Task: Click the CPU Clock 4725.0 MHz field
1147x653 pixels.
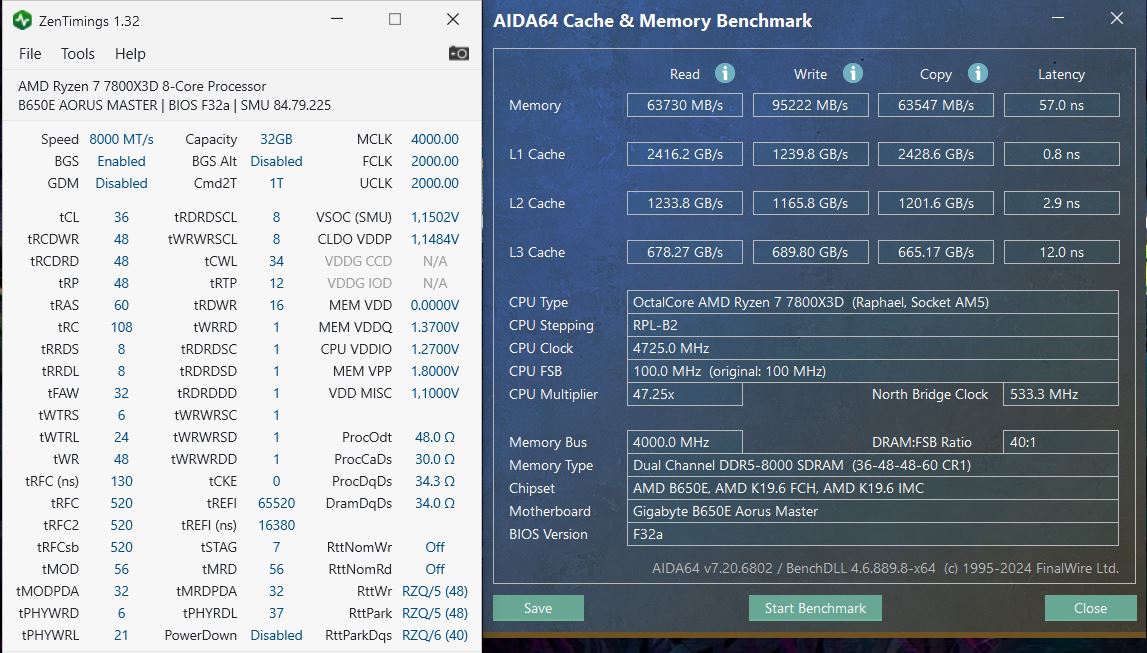Action: [873, 348]
